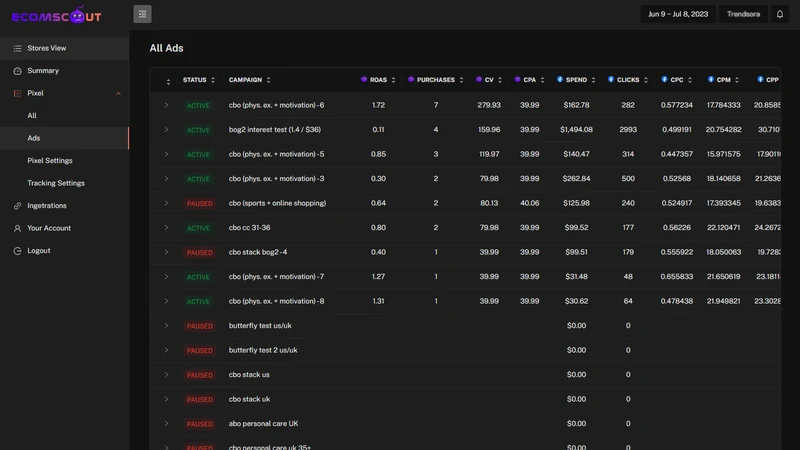Click the purple icon beside CV header
Viewport: 800px width, 450px height.
point(479,80)
